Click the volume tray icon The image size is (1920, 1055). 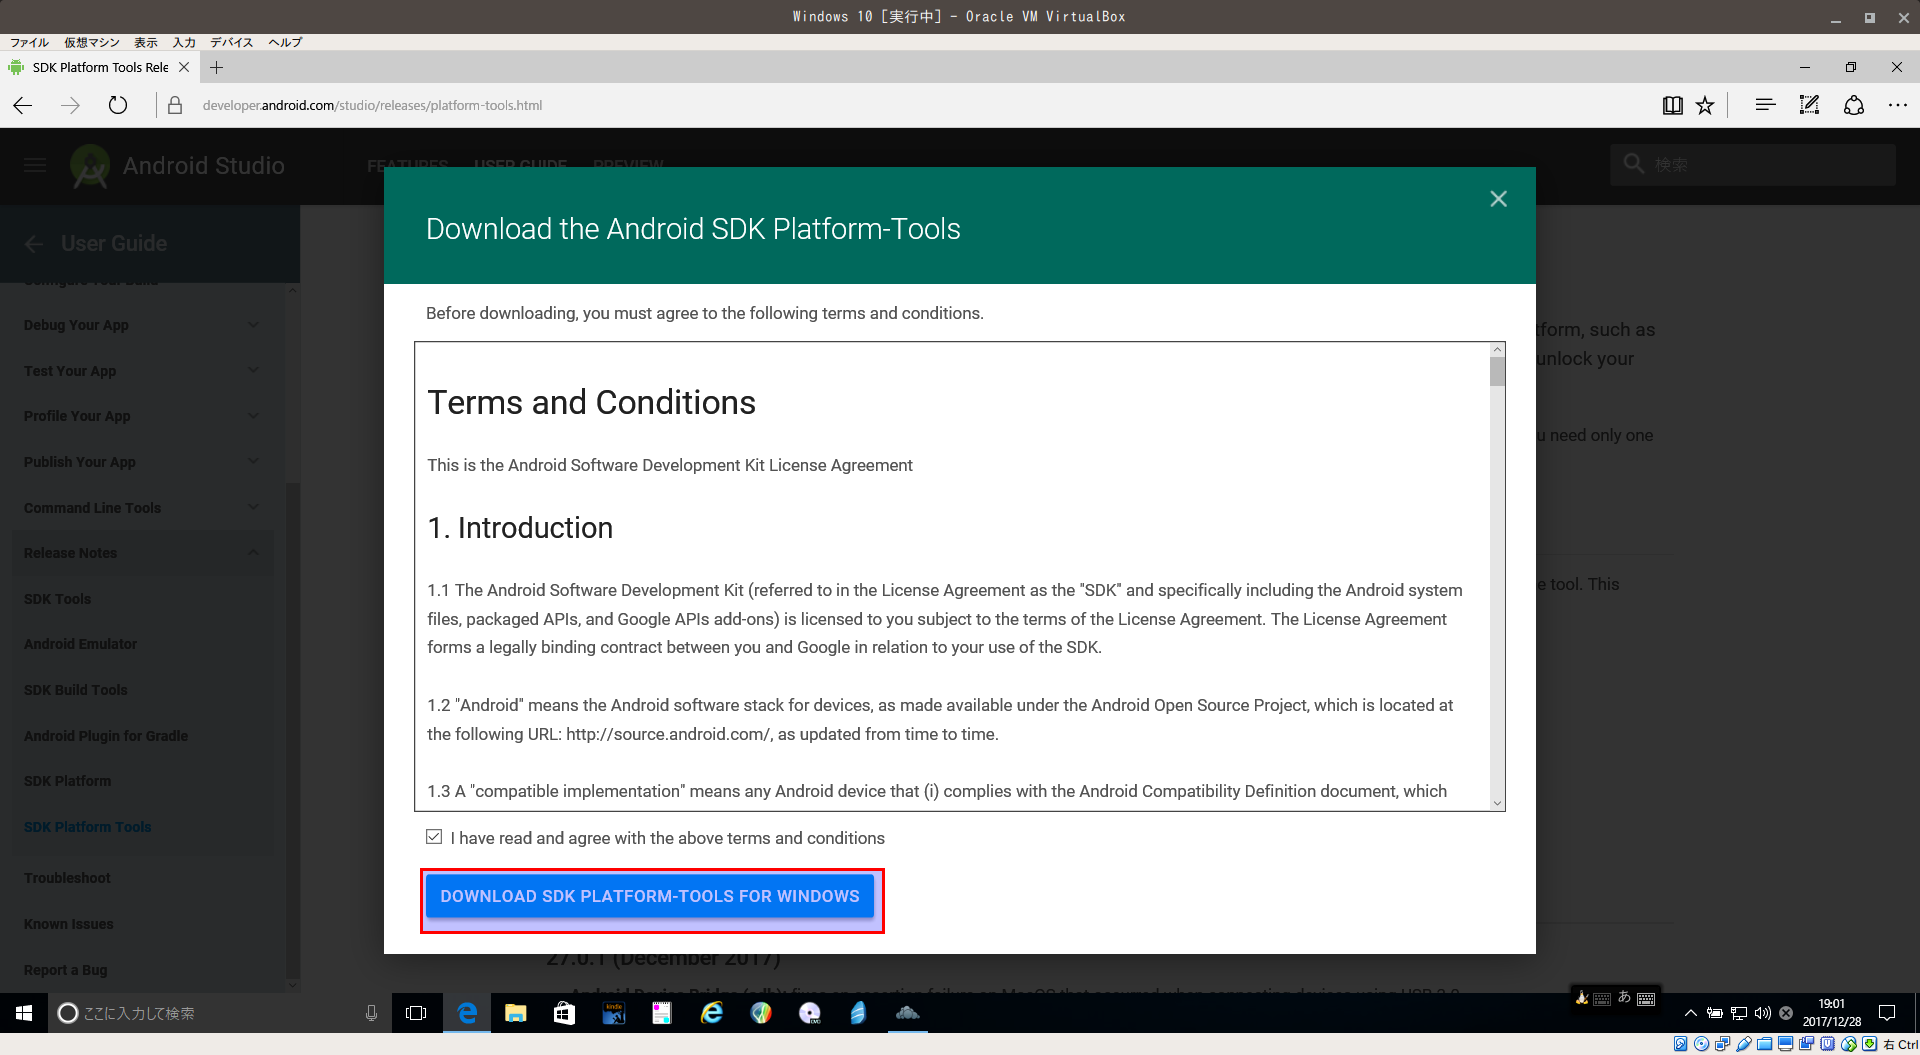(x=1762, y=1013)
